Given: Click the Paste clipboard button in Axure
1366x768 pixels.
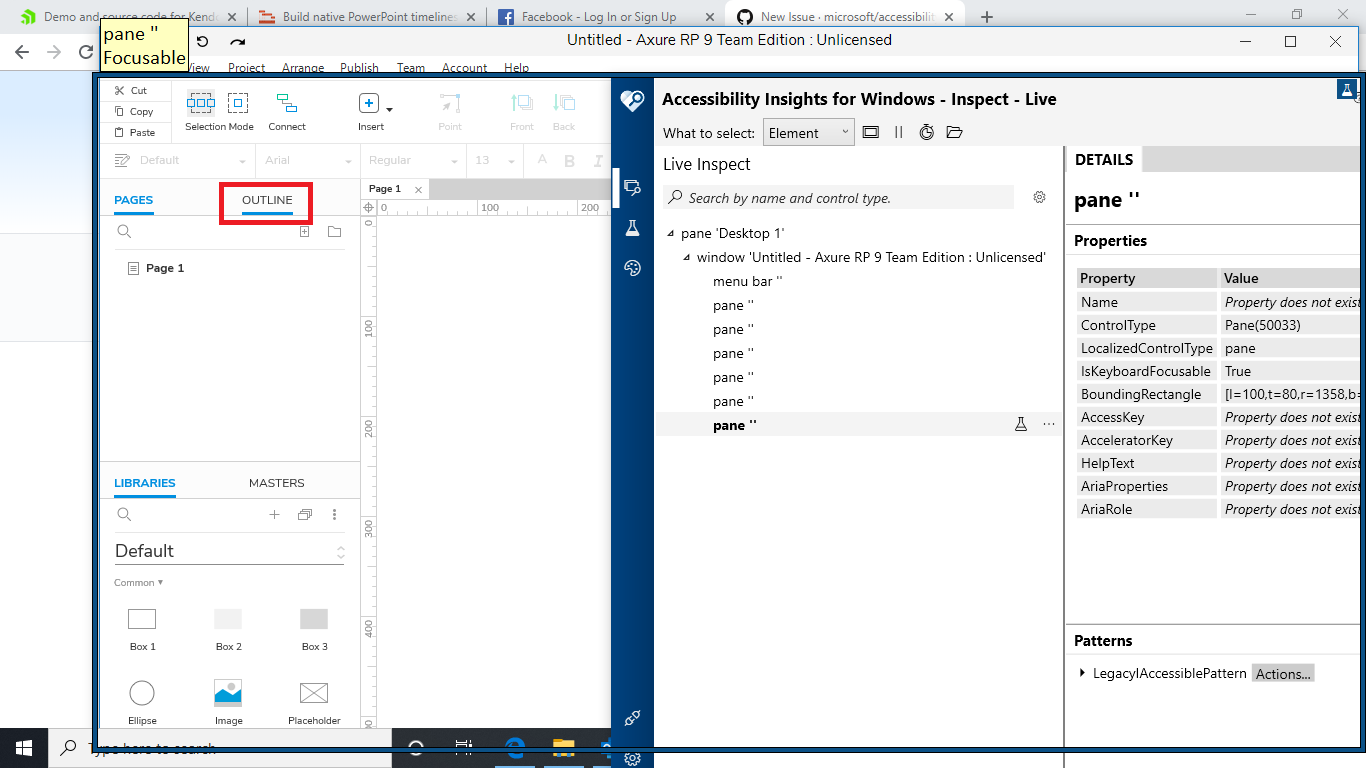Looking at the screenshot, I should [135, 132].
